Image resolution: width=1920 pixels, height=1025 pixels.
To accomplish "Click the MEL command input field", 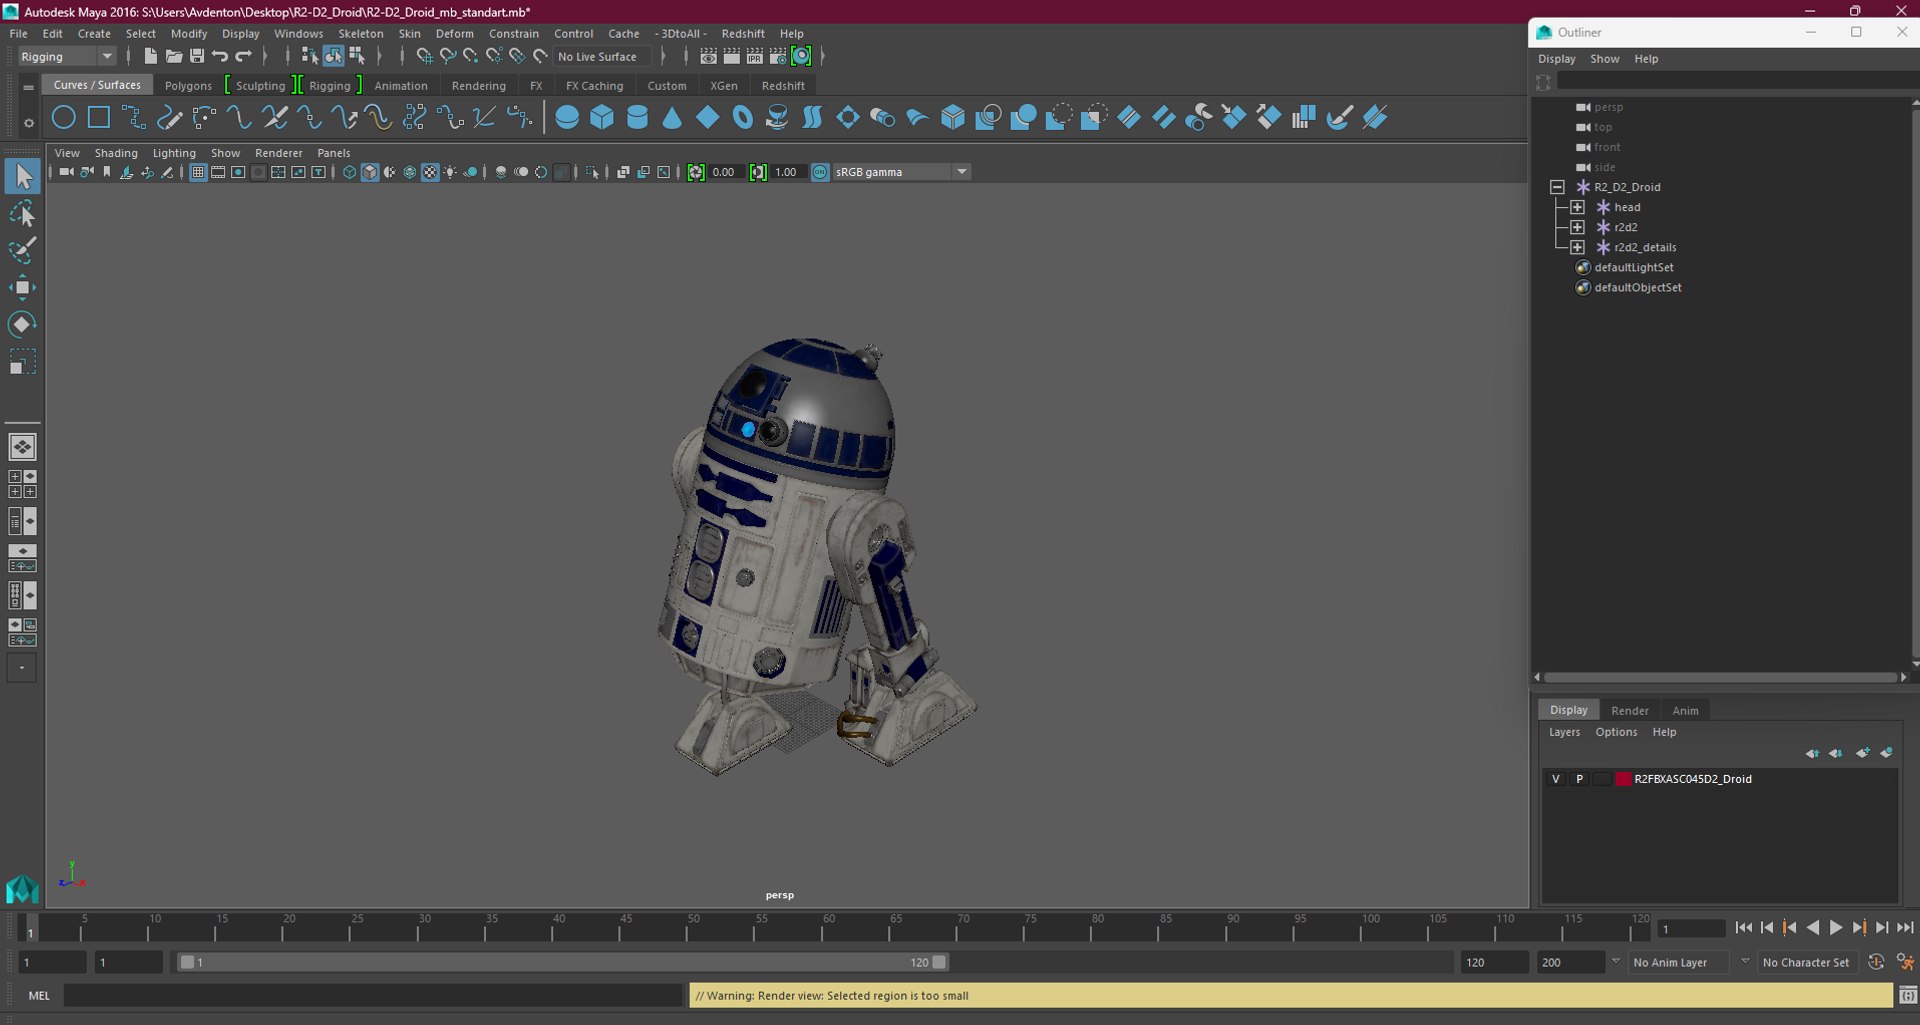I will pyautogui.click(x=373, y=995).
